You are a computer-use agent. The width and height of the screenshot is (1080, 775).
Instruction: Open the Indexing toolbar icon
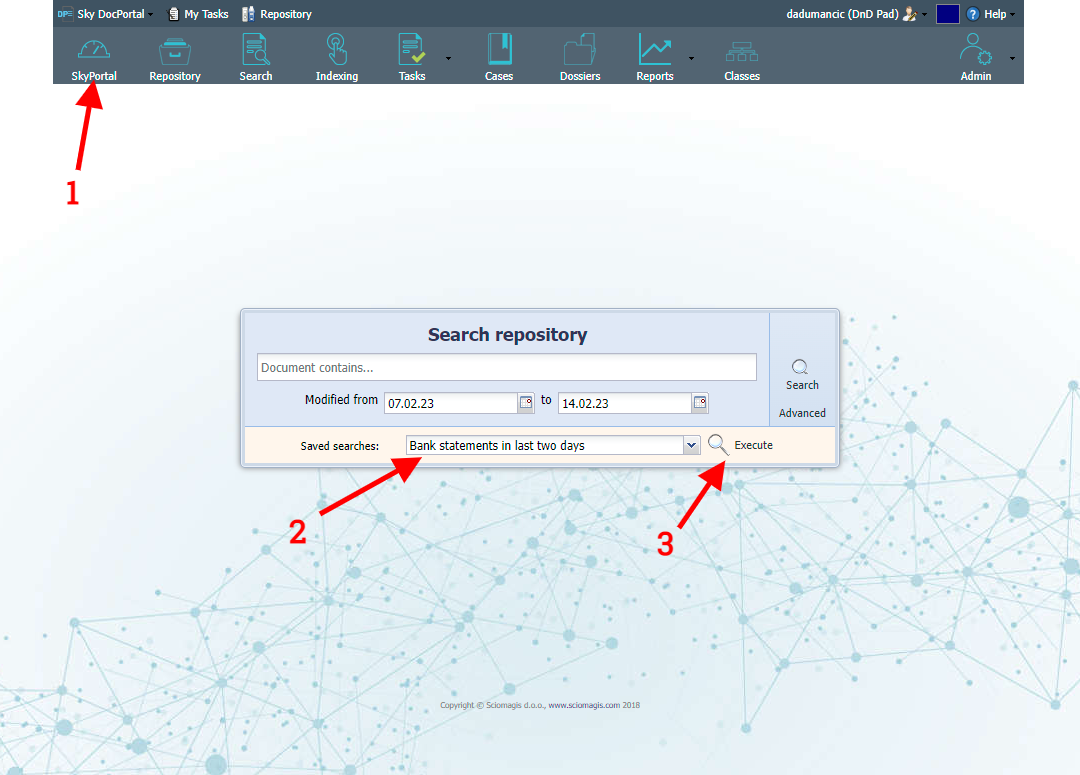coord(336,50)
